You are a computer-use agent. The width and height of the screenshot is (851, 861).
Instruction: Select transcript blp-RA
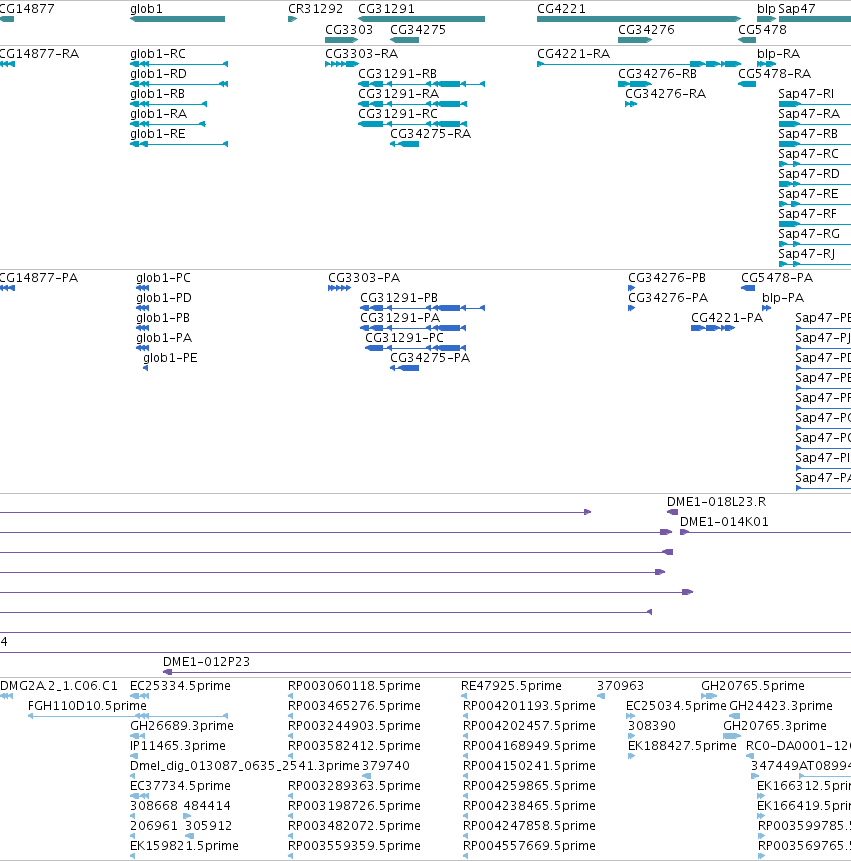766,64
